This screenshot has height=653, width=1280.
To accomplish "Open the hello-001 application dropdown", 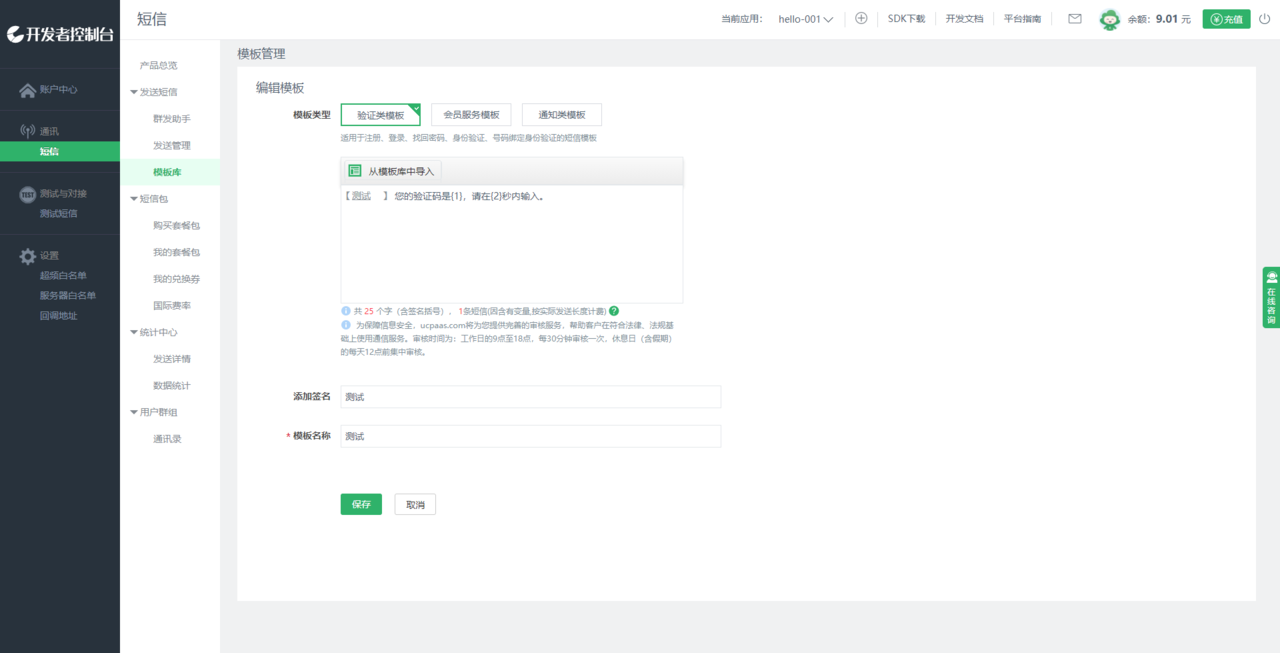I will click(806, 19).
